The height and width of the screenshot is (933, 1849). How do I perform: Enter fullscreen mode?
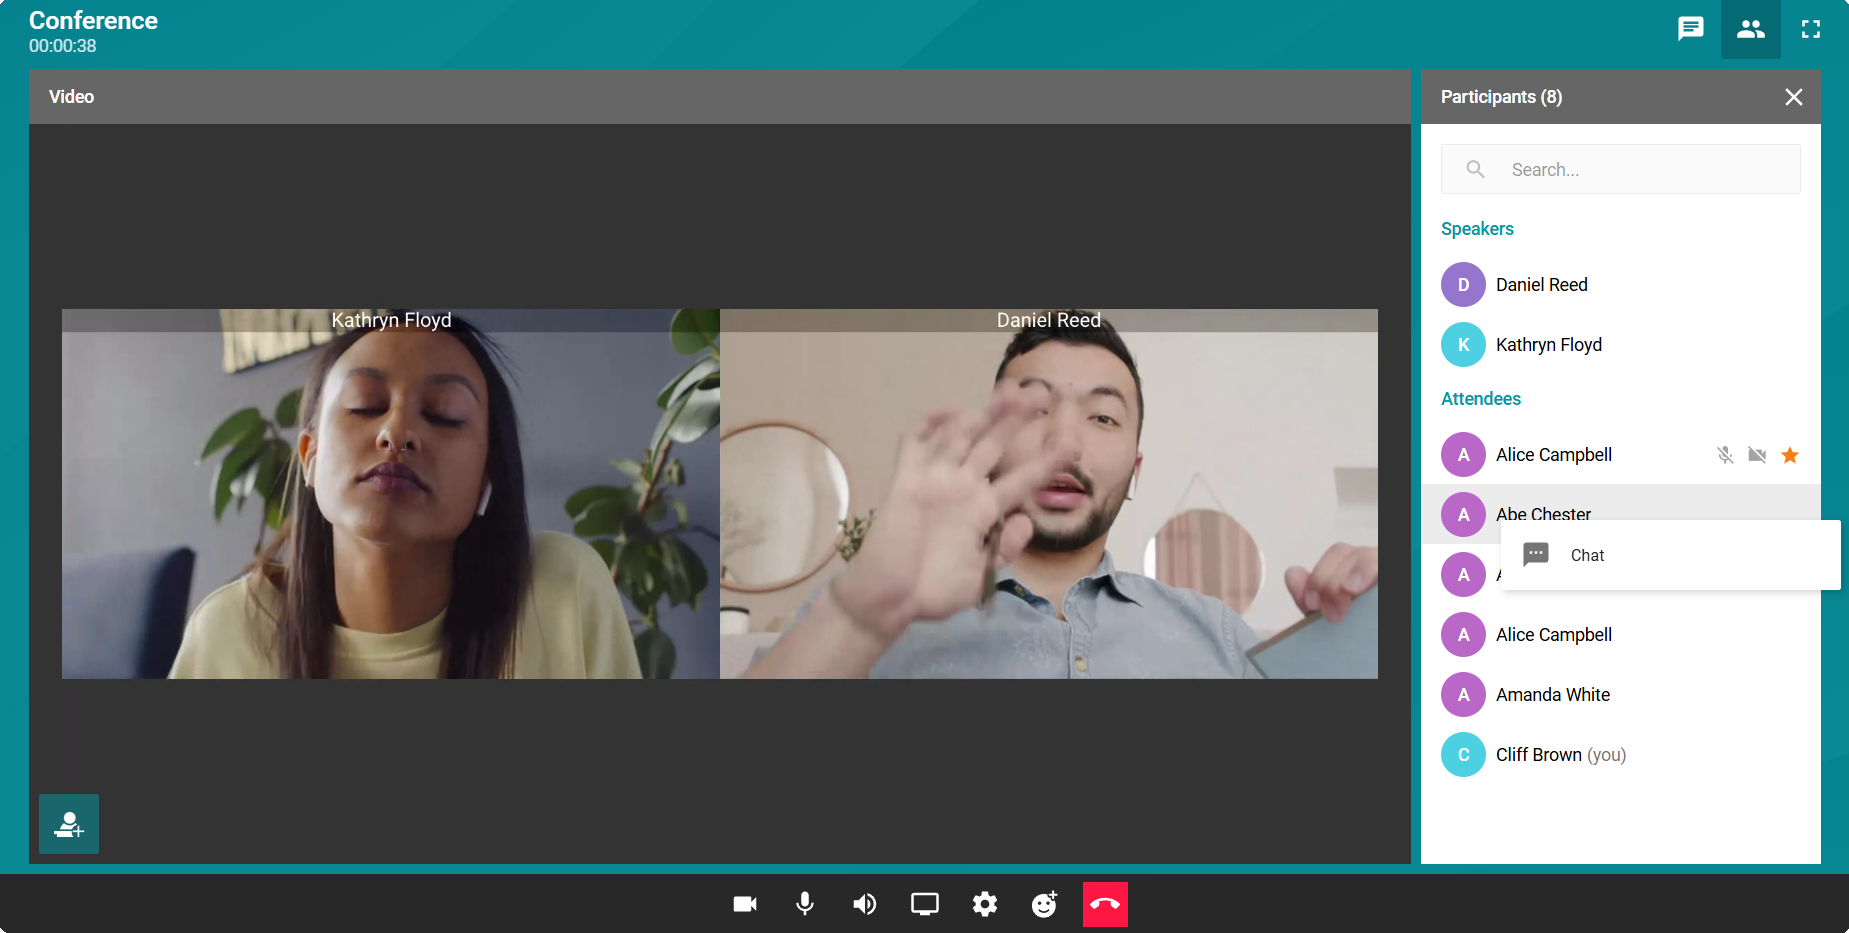tap(1810, 29)
